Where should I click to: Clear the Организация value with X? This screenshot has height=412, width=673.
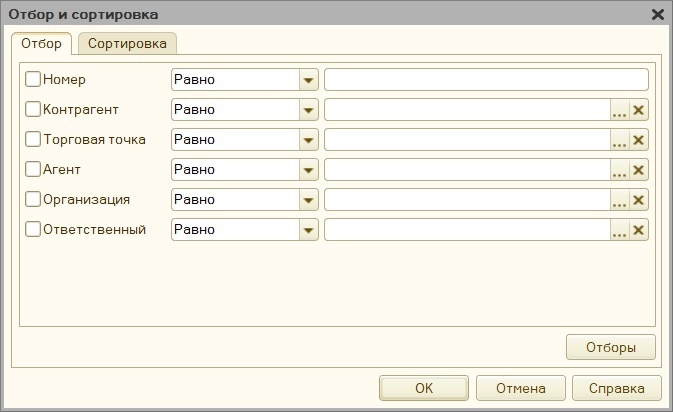coord(639,200)
